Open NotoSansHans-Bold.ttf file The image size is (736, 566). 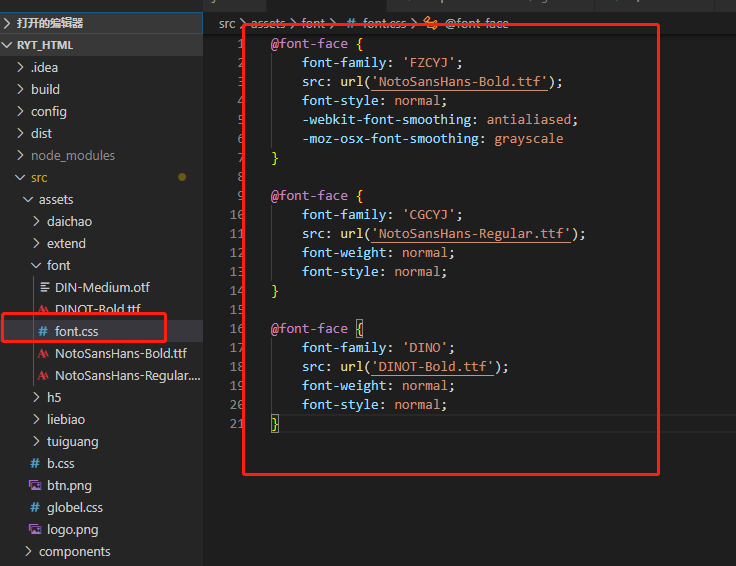(121, 353)
